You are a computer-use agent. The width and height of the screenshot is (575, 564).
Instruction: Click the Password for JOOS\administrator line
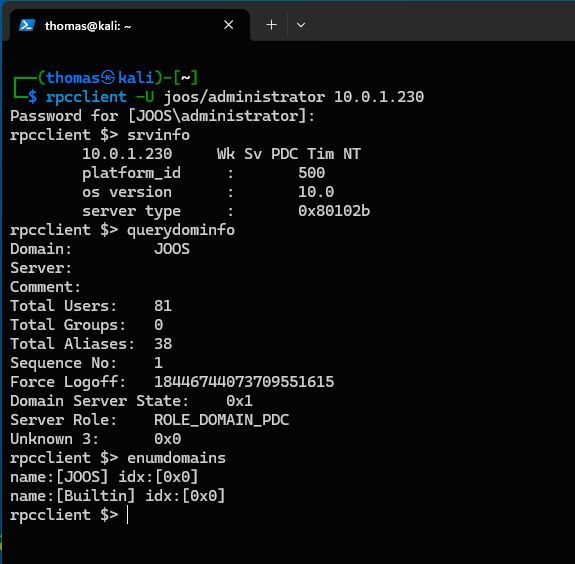[162, 116]
